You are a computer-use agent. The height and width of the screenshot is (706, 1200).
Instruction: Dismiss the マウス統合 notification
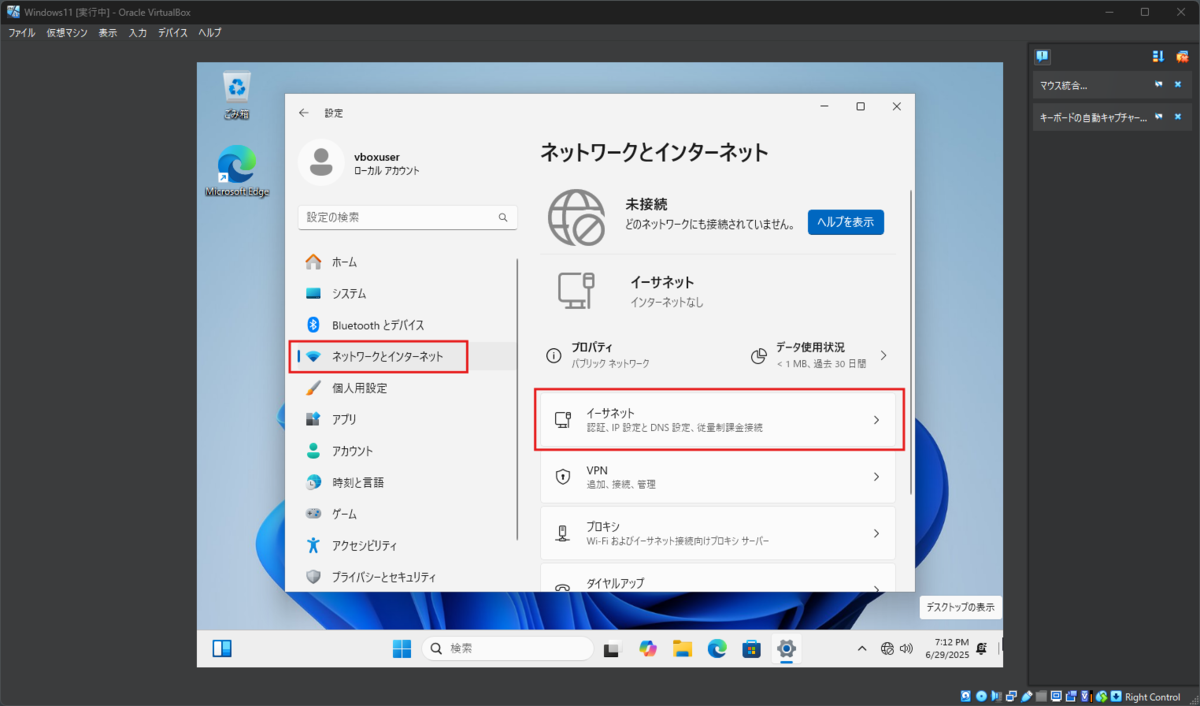[x=1178, y=84]
